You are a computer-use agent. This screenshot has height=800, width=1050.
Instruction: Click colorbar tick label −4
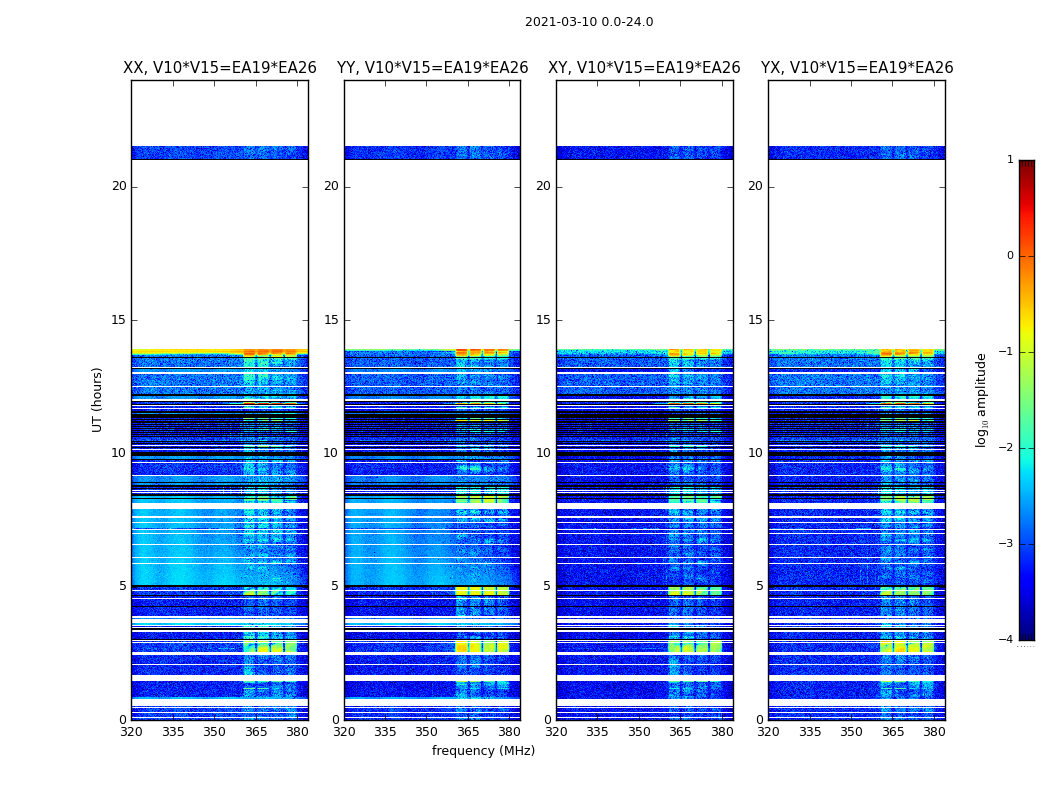pos(1006,639)
